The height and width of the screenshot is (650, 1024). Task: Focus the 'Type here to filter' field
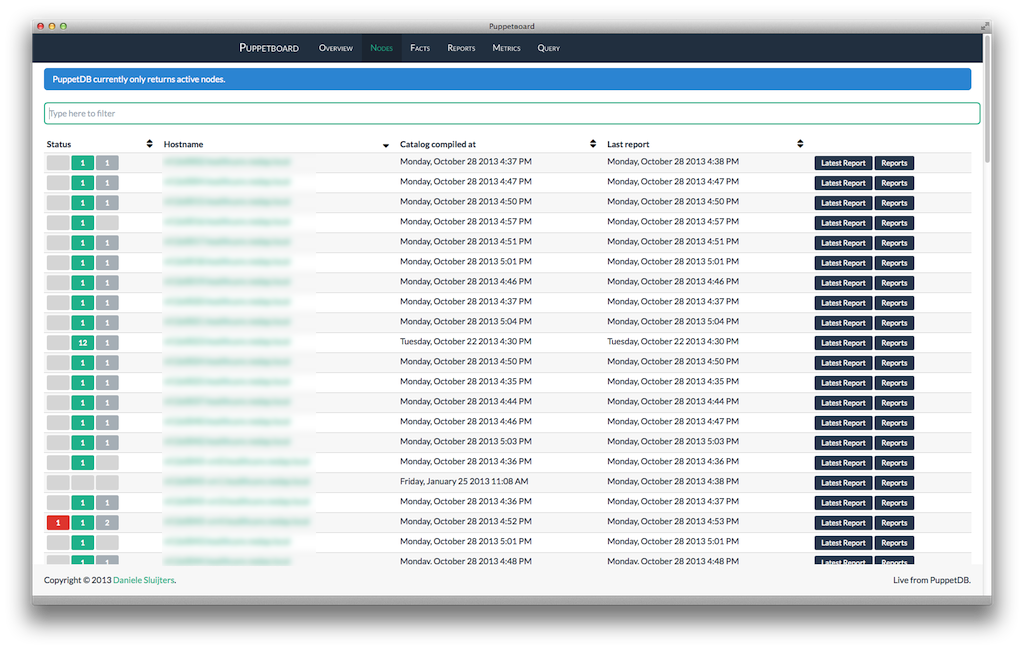[511, 113]
